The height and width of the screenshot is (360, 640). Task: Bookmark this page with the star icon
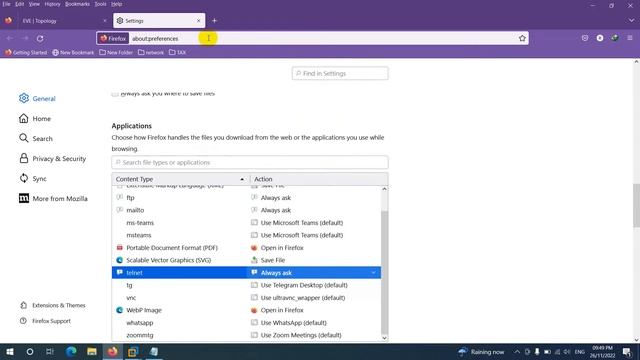click(x=522, y=38)
